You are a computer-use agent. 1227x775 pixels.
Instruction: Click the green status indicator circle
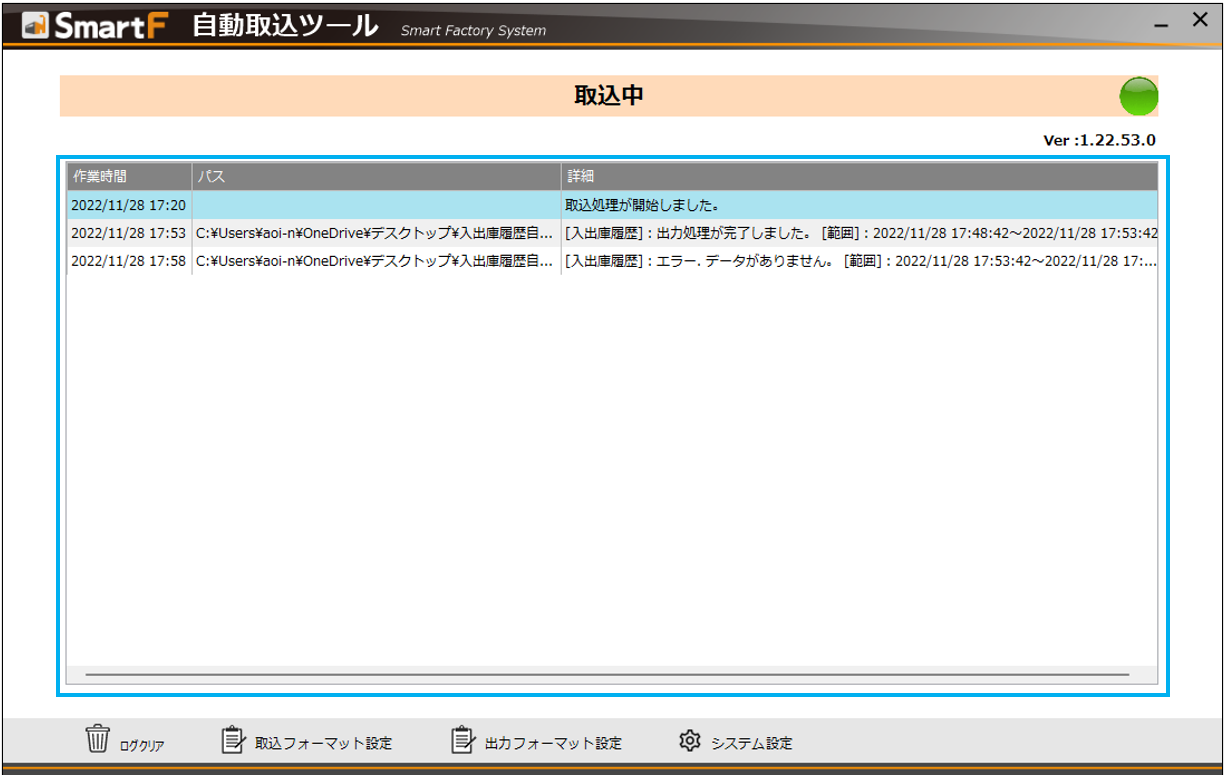[1139, 96]
